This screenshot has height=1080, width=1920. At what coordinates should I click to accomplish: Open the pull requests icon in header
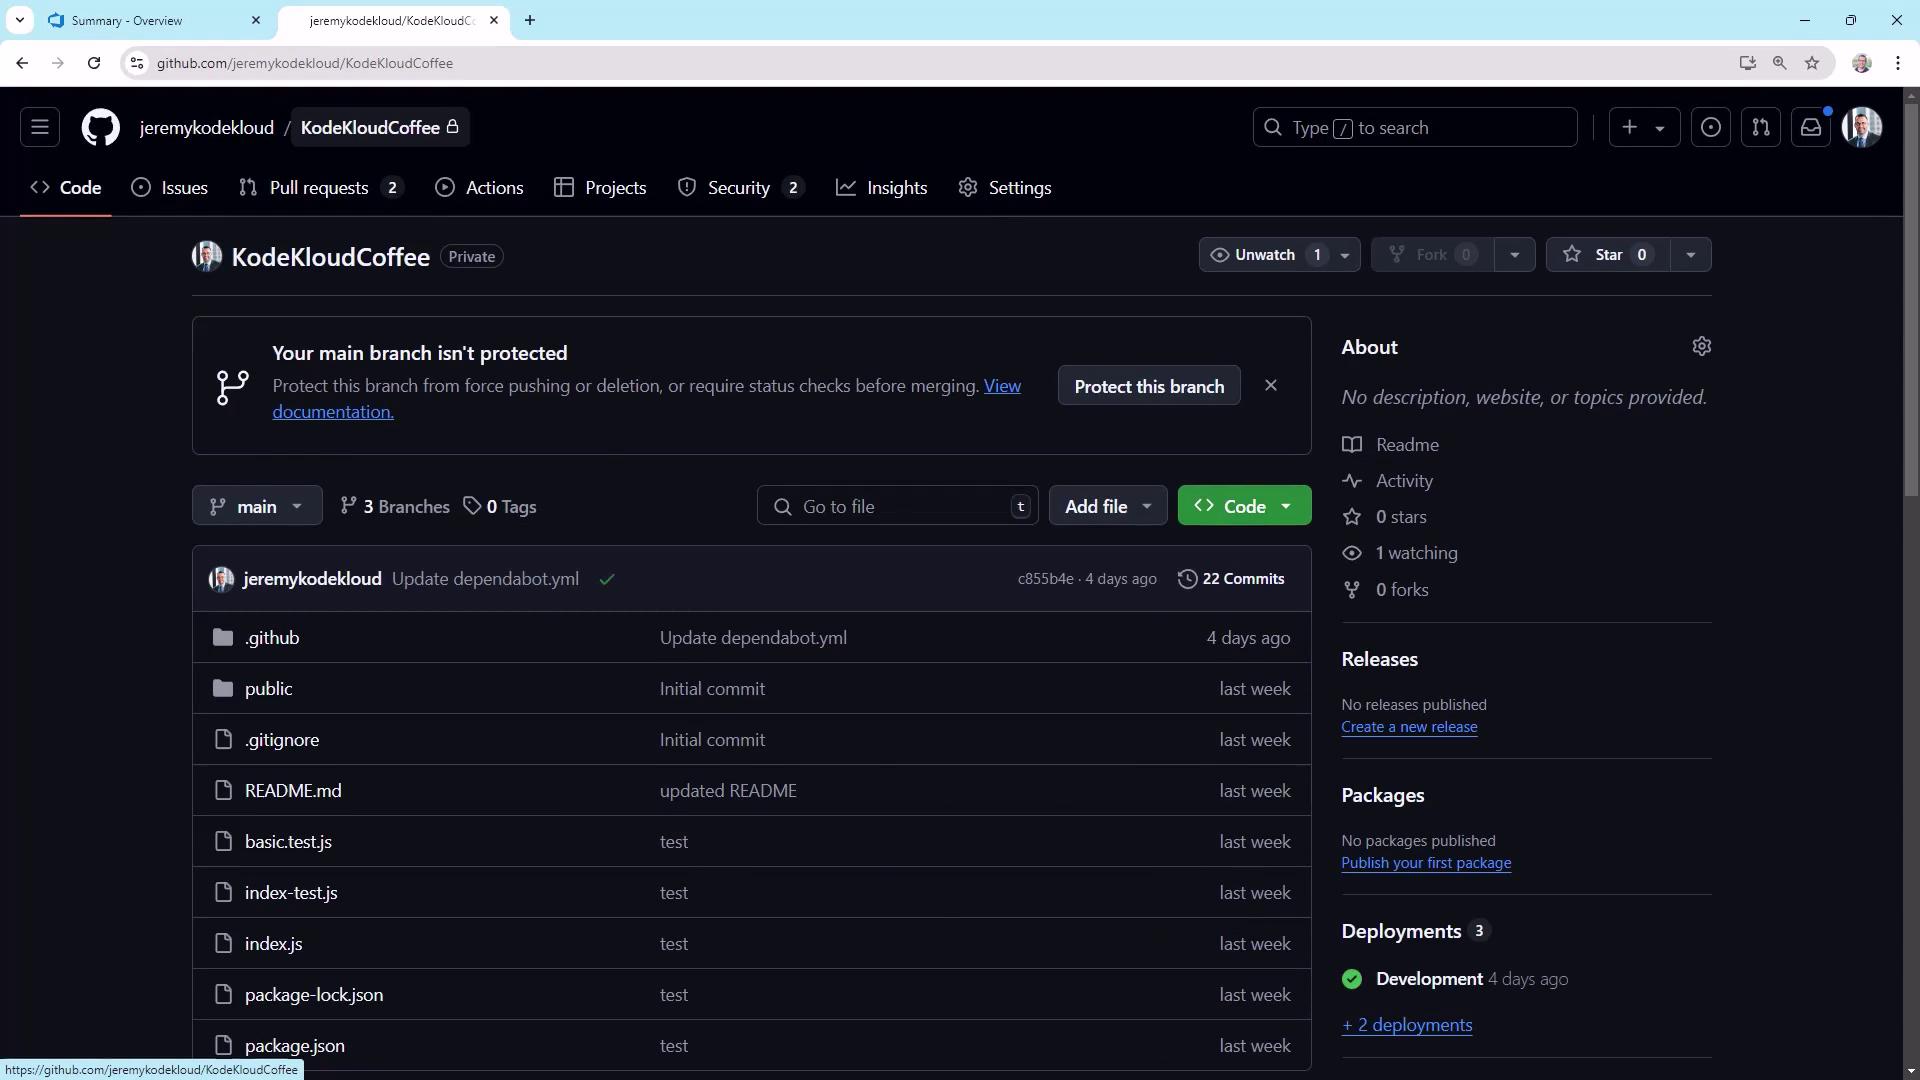click(x=1761, y=128)
